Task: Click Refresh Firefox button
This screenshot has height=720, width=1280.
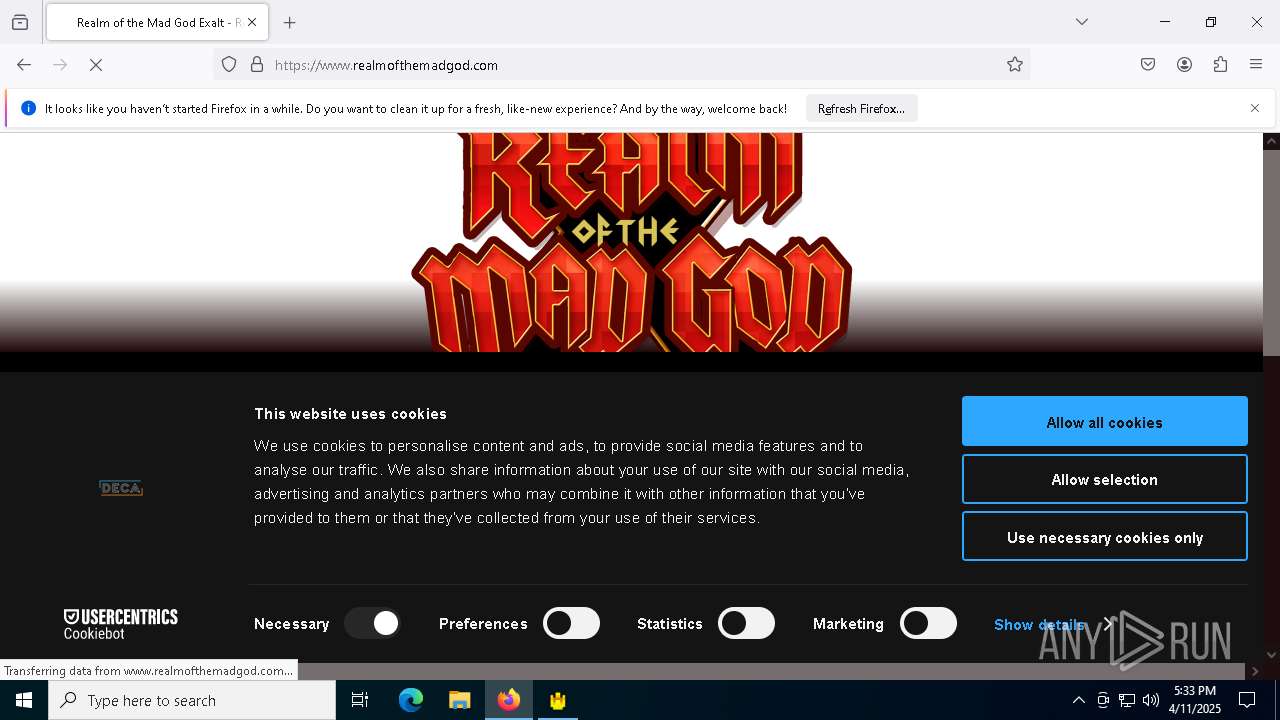Action: point(861,108)
